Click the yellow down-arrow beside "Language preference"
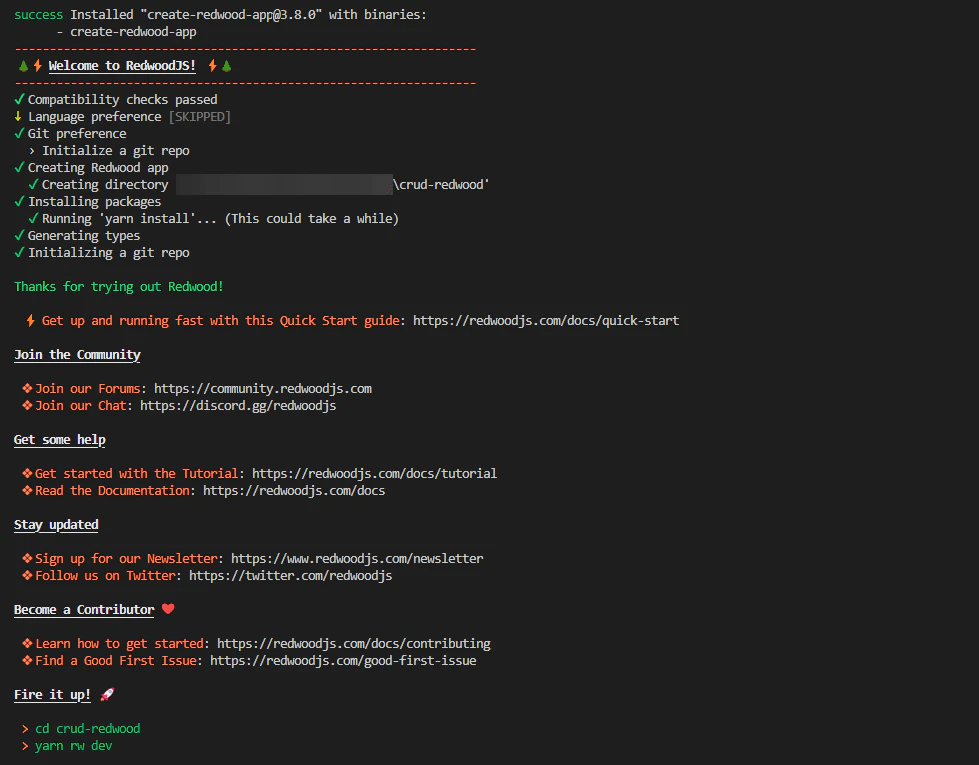 [x=18, y=116]
